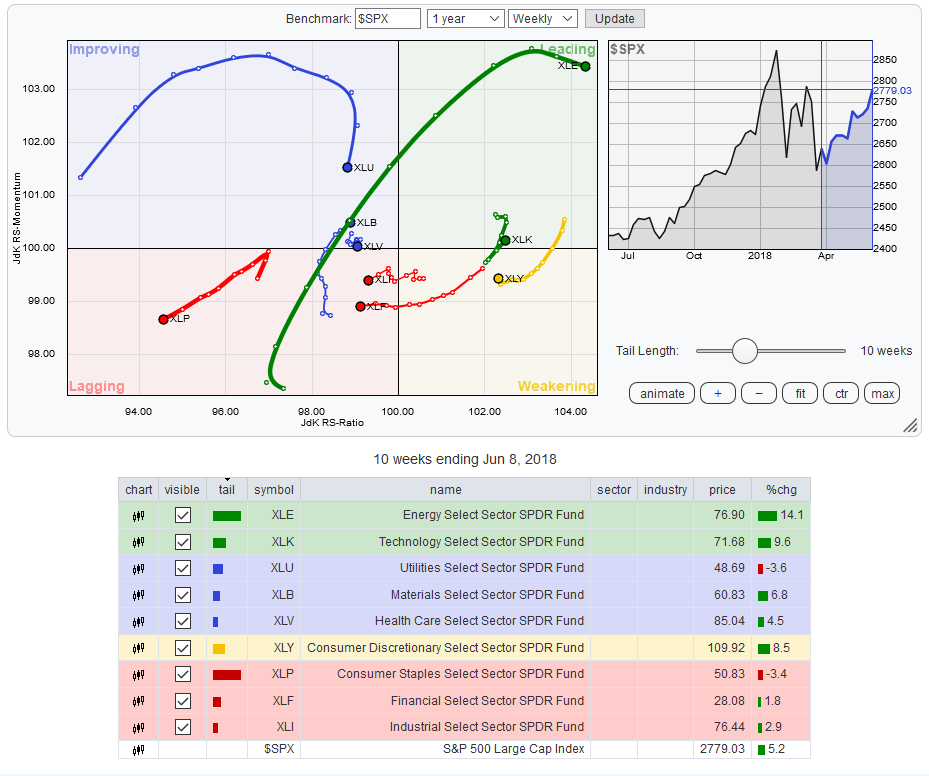Sort table by price column header
This screenshot has height=776, width=929.
pos(722,490)
